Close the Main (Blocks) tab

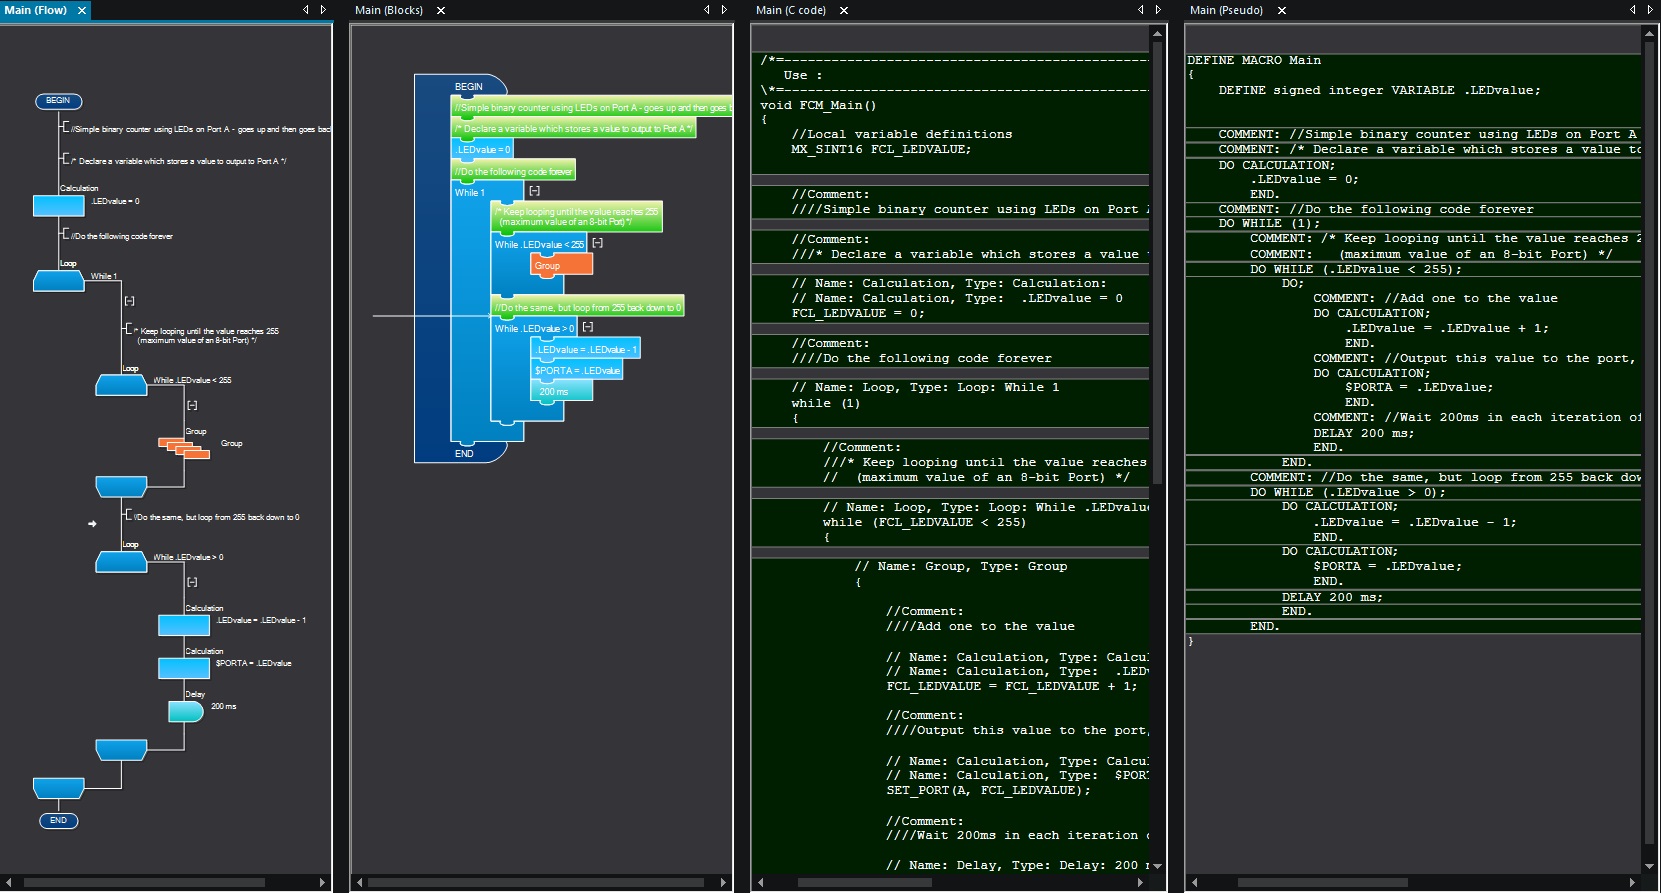pos(441,10)
